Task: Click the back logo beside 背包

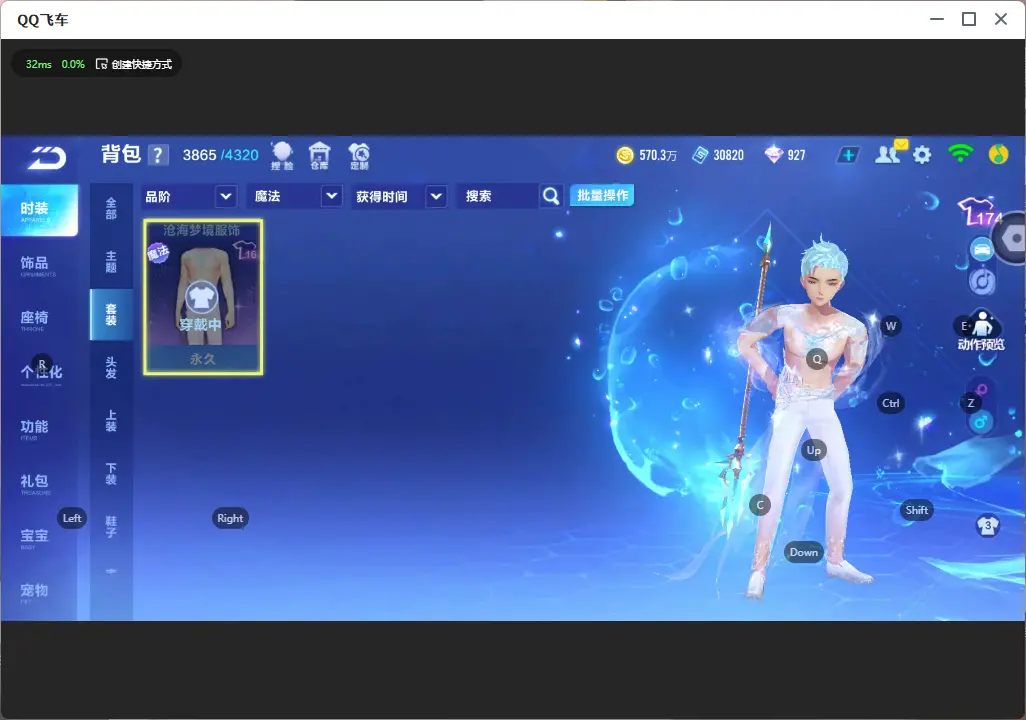Action: click(47, 158)
